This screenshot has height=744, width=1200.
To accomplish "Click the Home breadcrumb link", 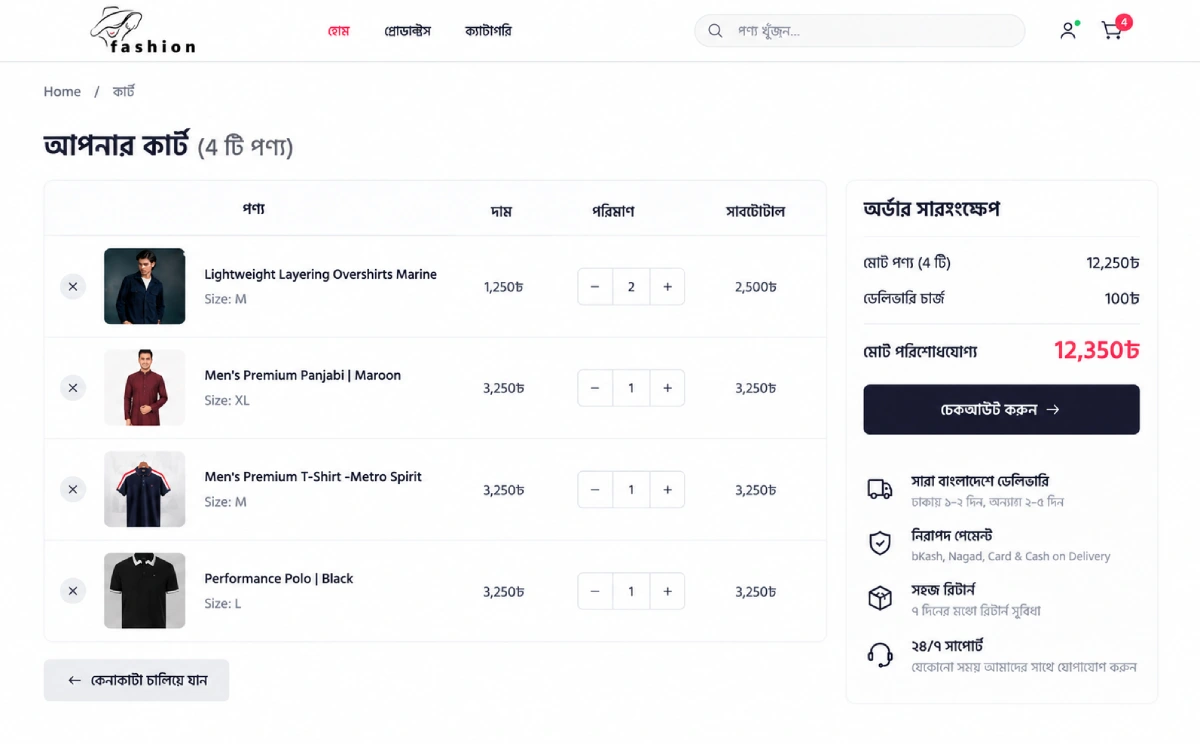I will tap(62, 91).
